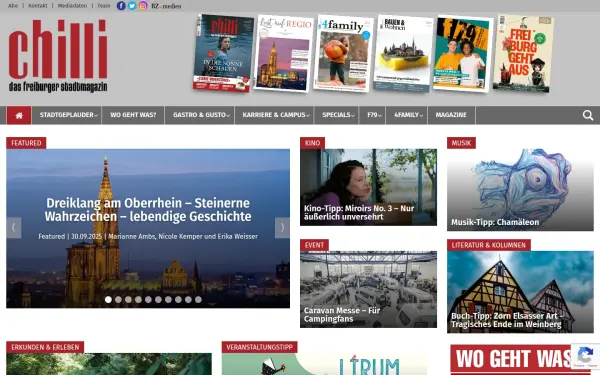Open the 4family magazine cover

343,53
